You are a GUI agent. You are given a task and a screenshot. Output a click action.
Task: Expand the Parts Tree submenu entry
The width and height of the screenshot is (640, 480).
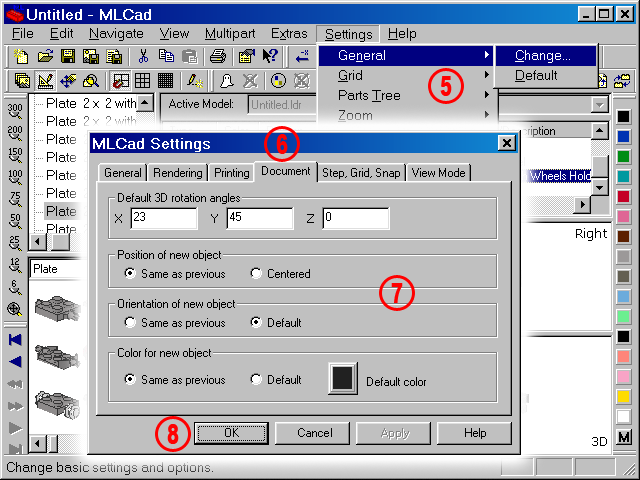tap(407, 95)
